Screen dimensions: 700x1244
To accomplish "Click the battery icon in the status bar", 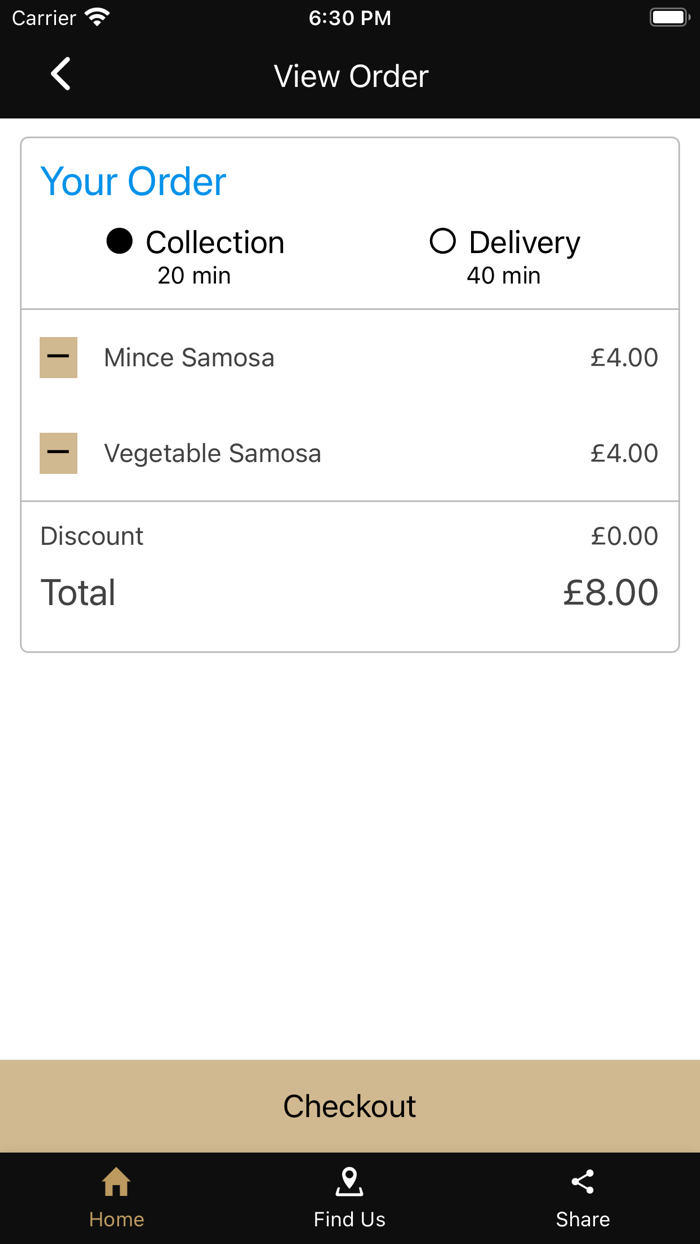I will click(667, 18).
